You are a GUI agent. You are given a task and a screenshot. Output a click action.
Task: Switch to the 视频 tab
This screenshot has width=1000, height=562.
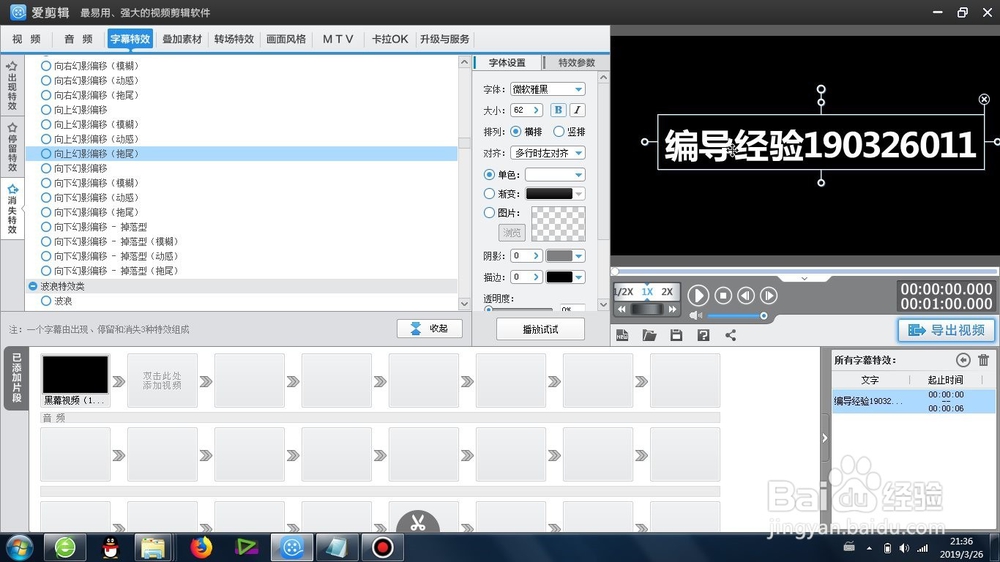pyautogui.click(x=26, y=39)
